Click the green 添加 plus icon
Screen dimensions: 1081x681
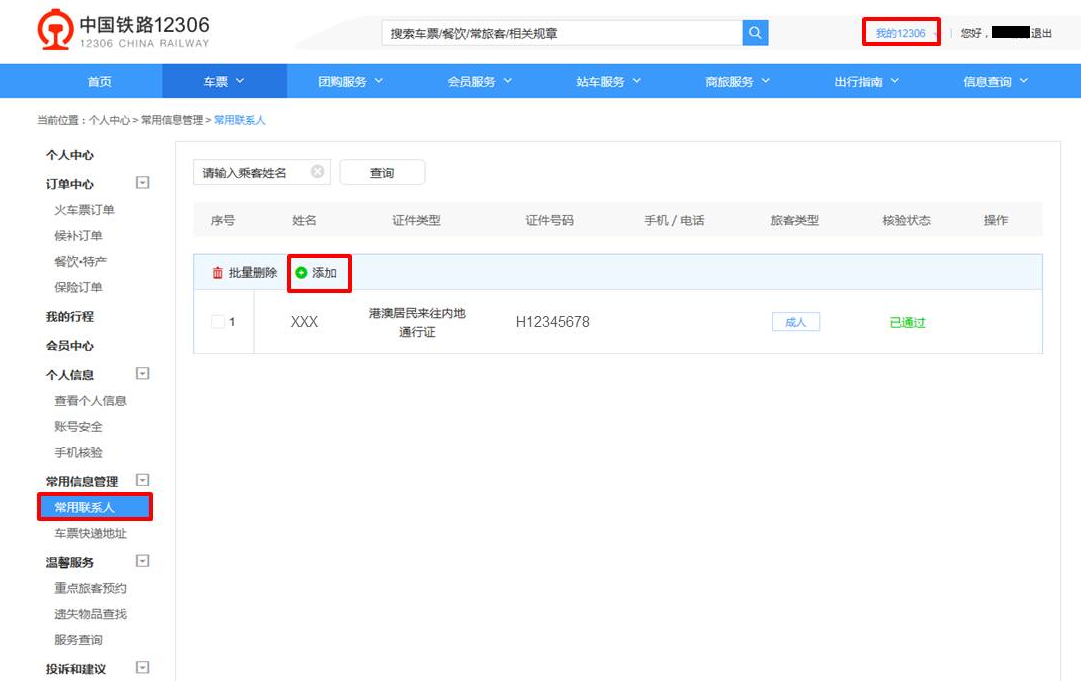click(x=301, y=273)
